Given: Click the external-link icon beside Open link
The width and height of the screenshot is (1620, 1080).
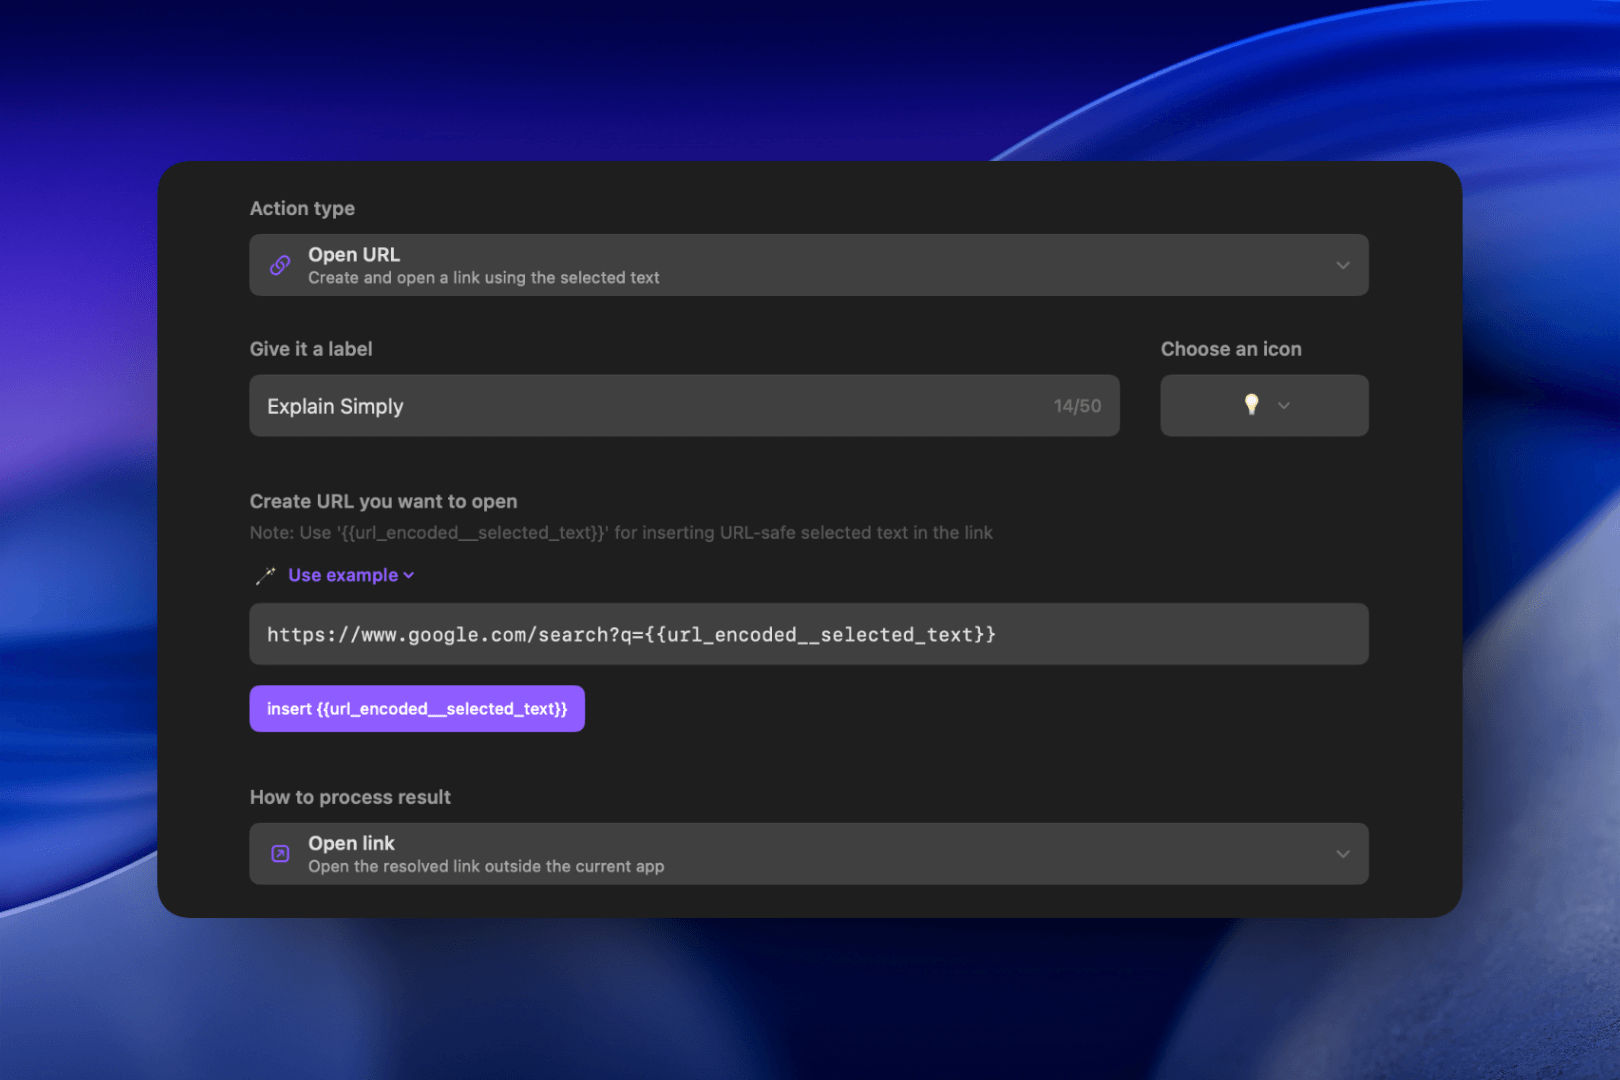Looking at the screenshot, I should (280, 854).
